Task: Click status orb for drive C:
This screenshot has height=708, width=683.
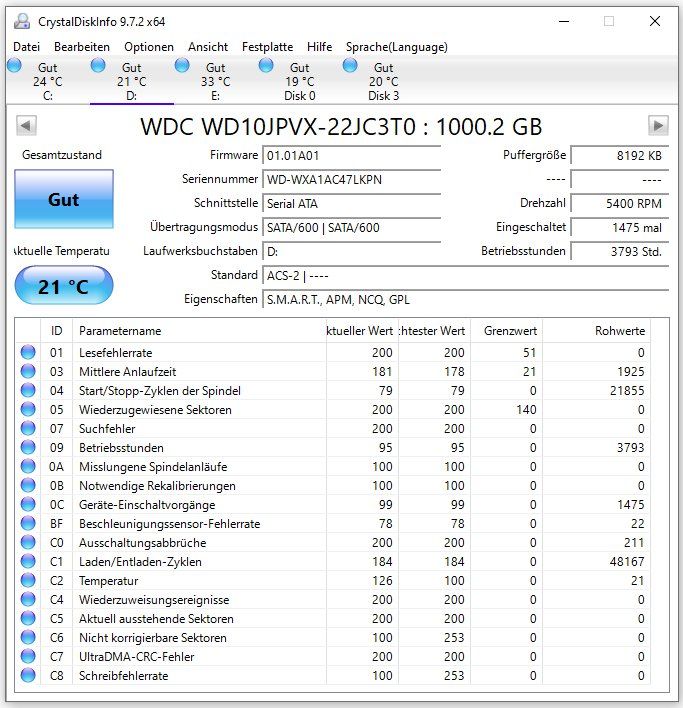Action: tap(14, 65)
